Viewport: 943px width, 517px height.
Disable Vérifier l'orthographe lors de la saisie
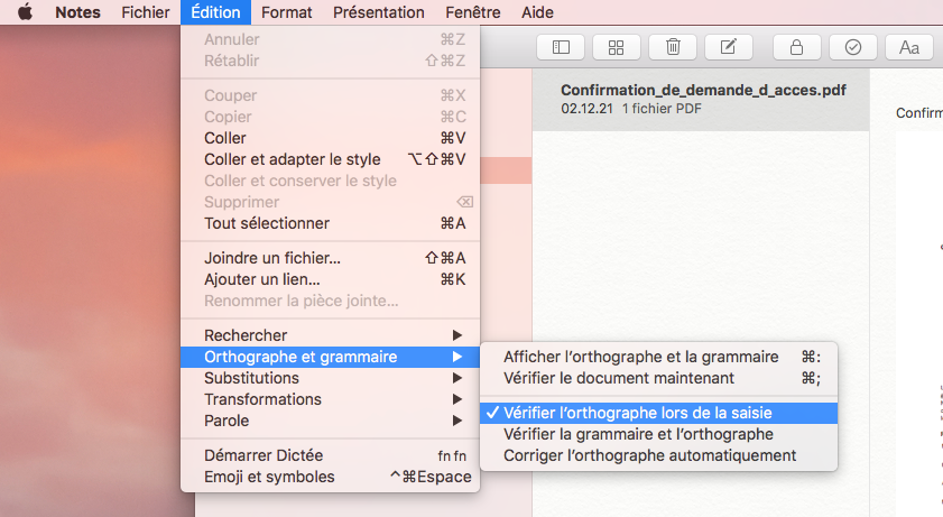click(637, 413)
